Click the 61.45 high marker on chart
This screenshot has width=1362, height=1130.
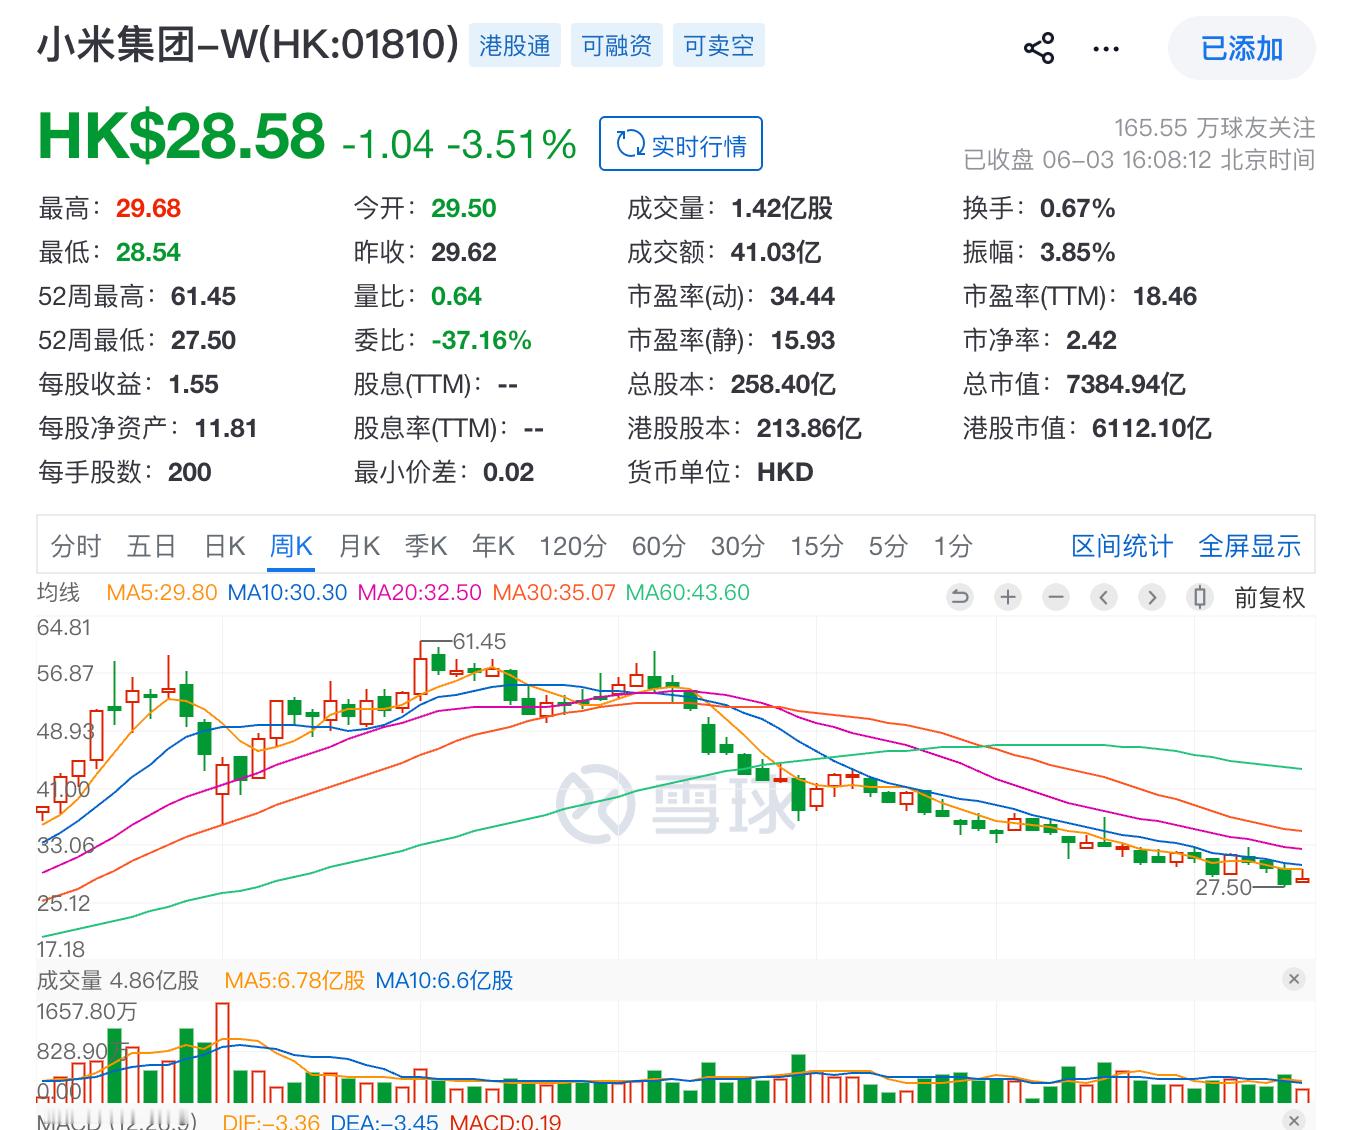[x=479, y=641]
